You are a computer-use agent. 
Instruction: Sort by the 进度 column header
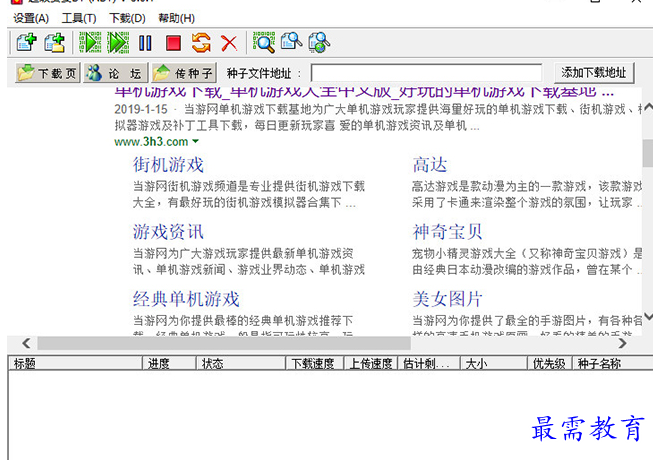point(169,363)
